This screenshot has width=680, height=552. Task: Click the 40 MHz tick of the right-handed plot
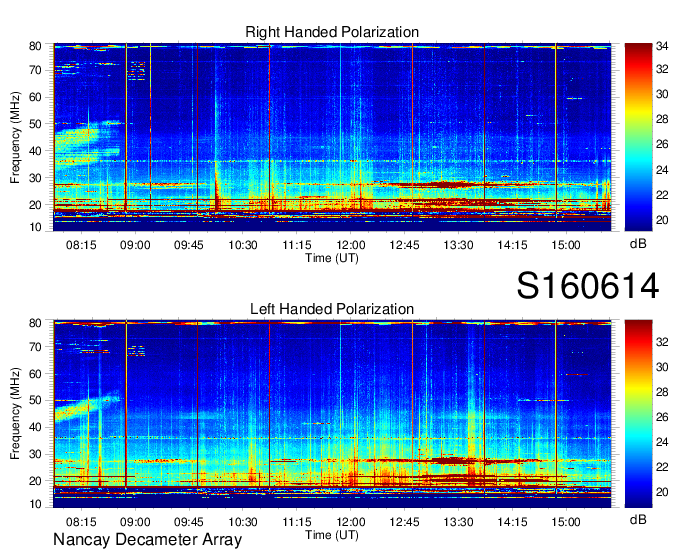(35, 151)
